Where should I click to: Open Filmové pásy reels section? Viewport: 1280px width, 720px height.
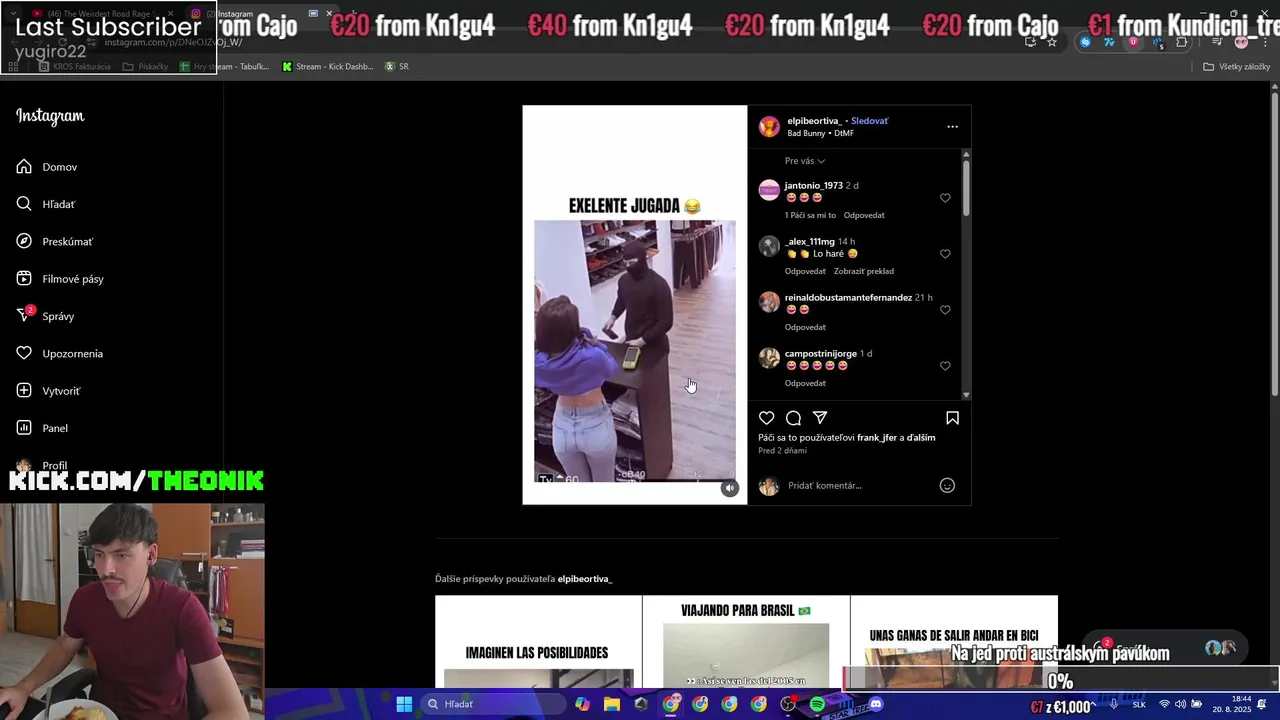pos(60,279)
